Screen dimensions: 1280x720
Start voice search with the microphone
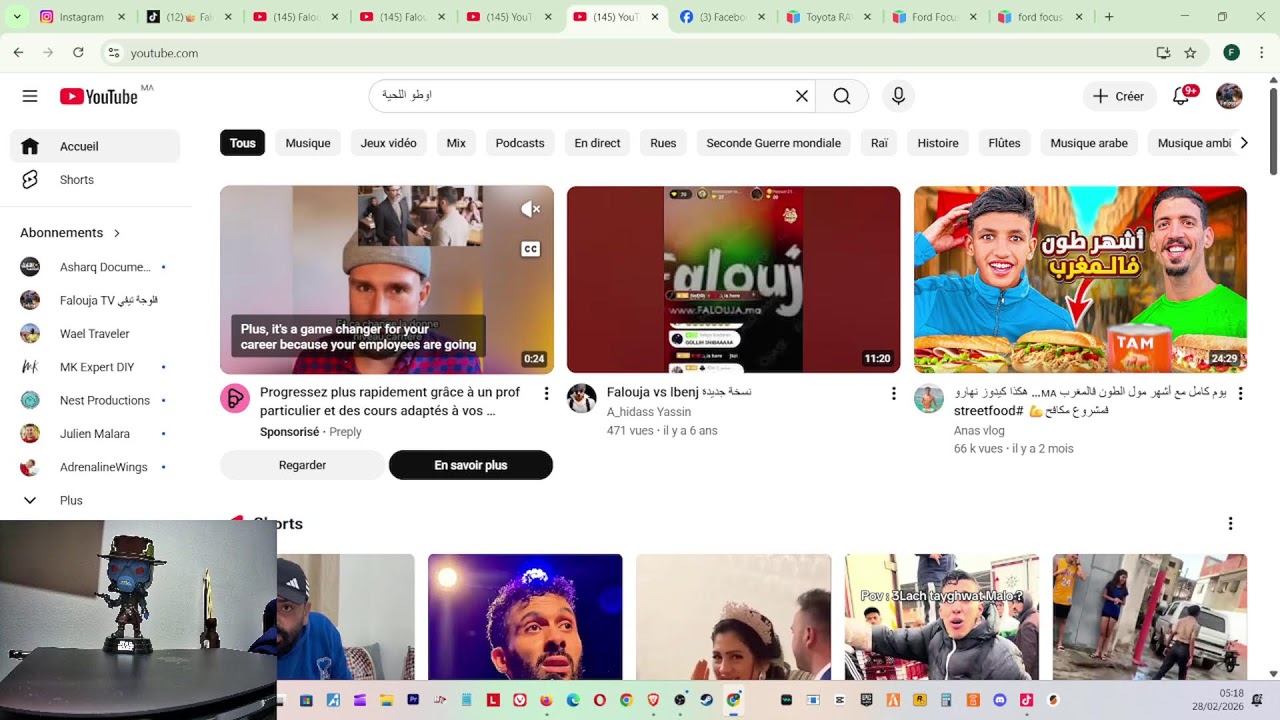(x=898, y=96)
